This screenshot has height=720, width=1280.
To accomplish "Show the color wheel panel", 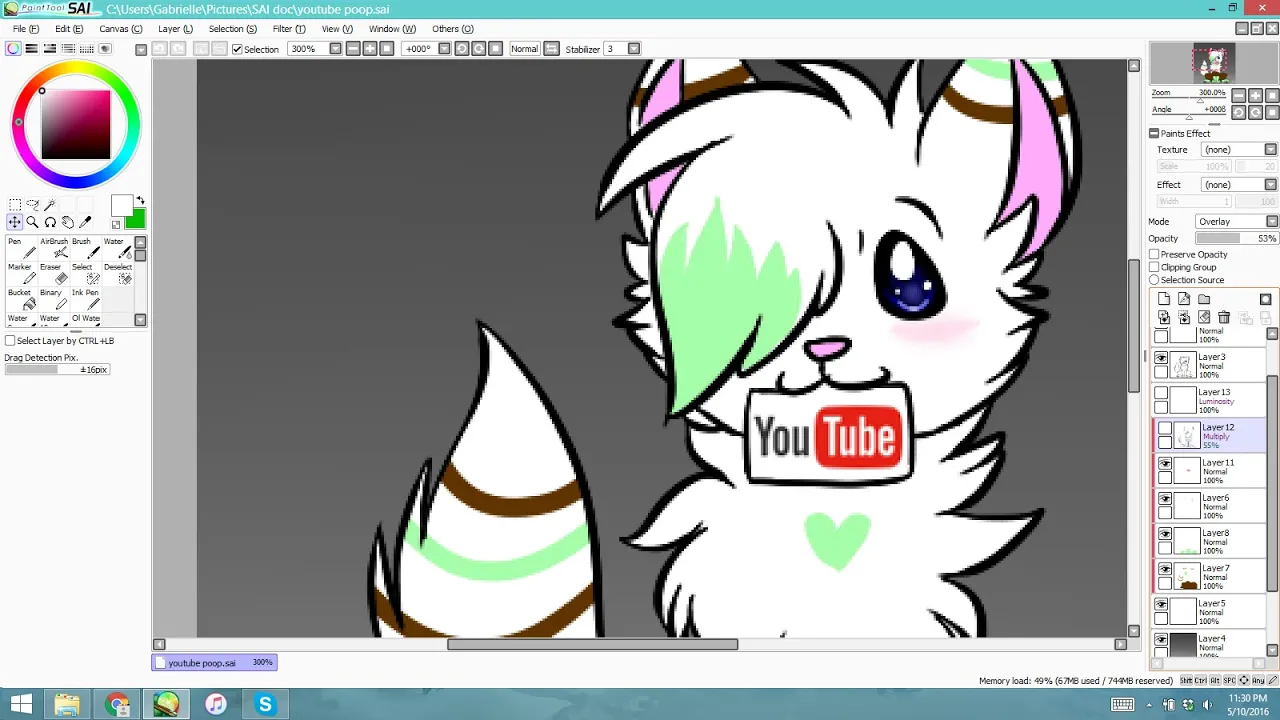I will tap(14, 49).
